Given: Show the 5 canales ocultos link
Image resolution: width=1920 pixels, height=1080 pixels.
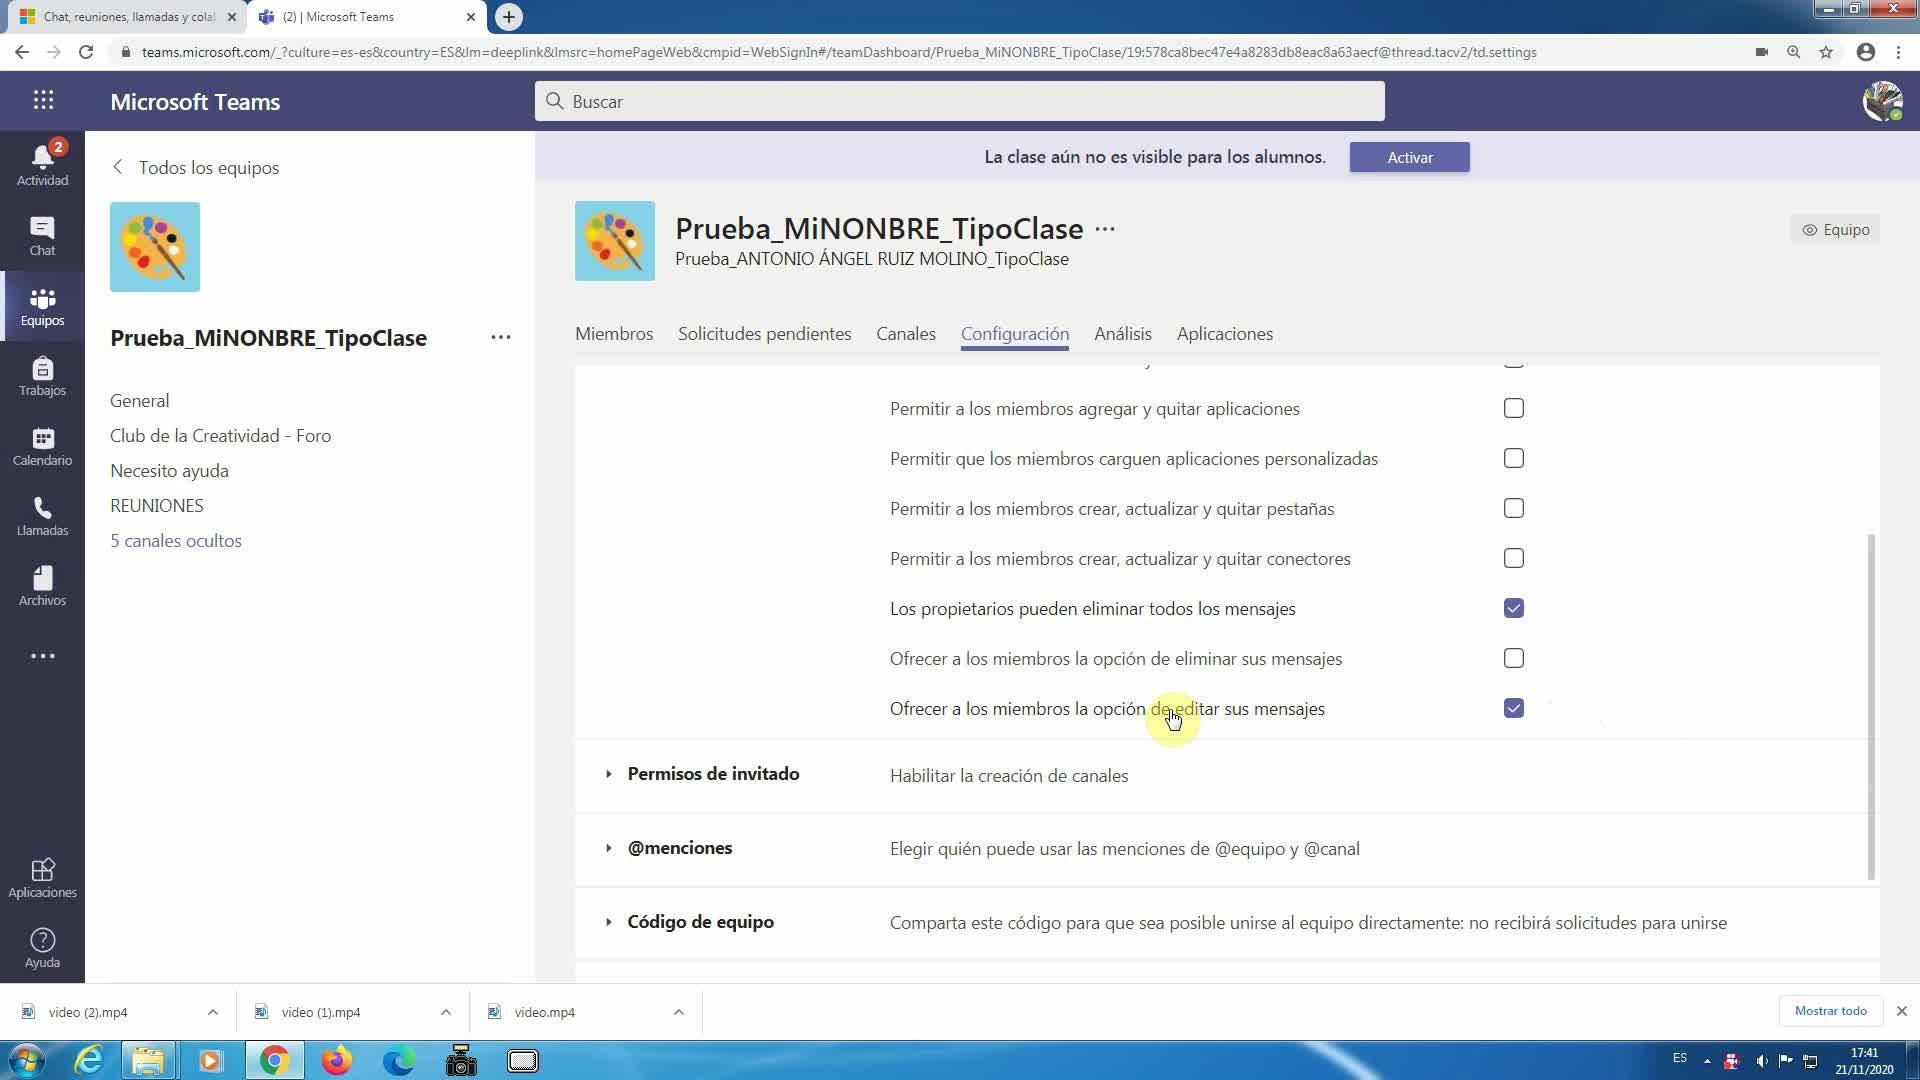Looking at the screenshot, I should [x=176, y=541].
